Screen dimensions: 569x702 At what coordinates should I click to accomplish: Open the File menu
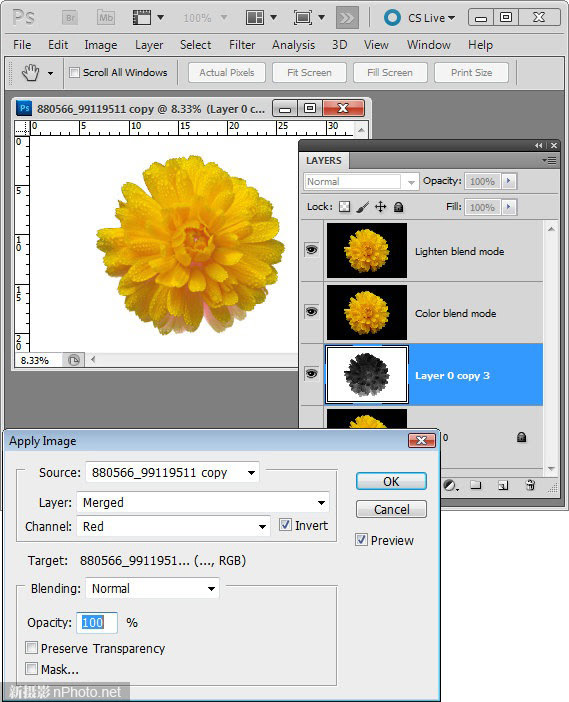(x=22, y=45)
